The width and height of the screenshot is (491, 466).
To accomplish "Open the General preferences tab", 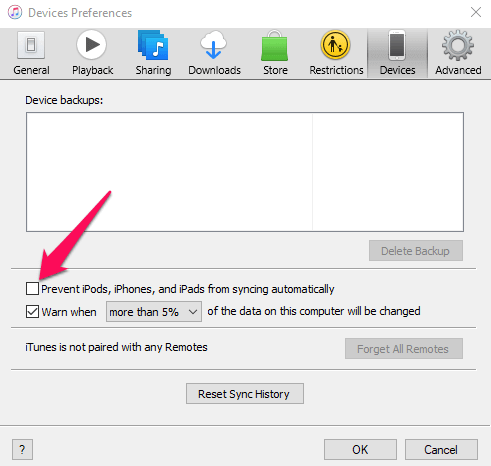I will (31, 53).
